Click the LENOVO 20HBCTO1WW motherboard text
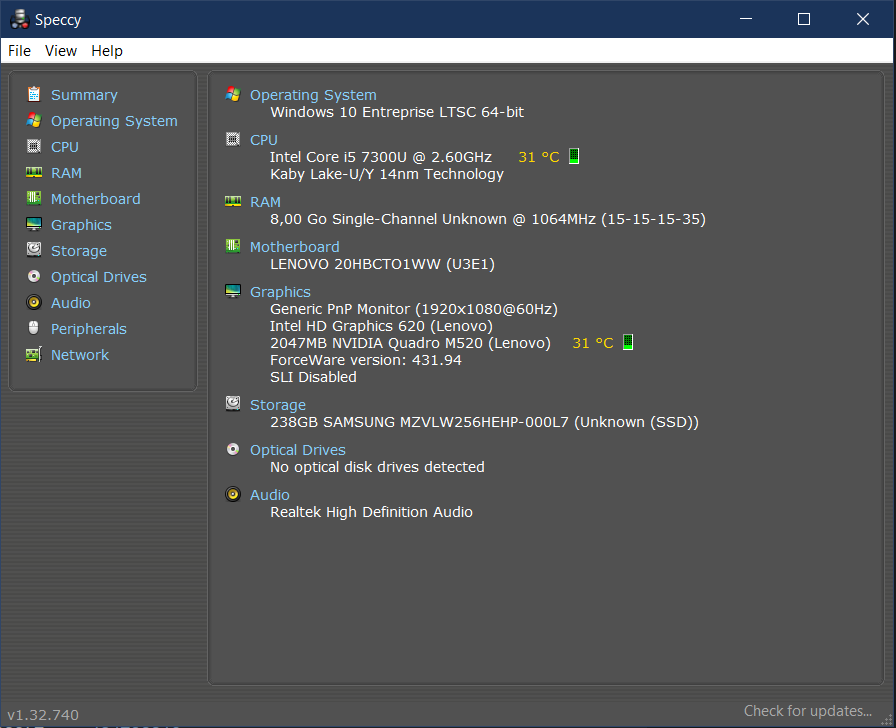This screenshot has width=896, height=728. [x=382, y=265]
